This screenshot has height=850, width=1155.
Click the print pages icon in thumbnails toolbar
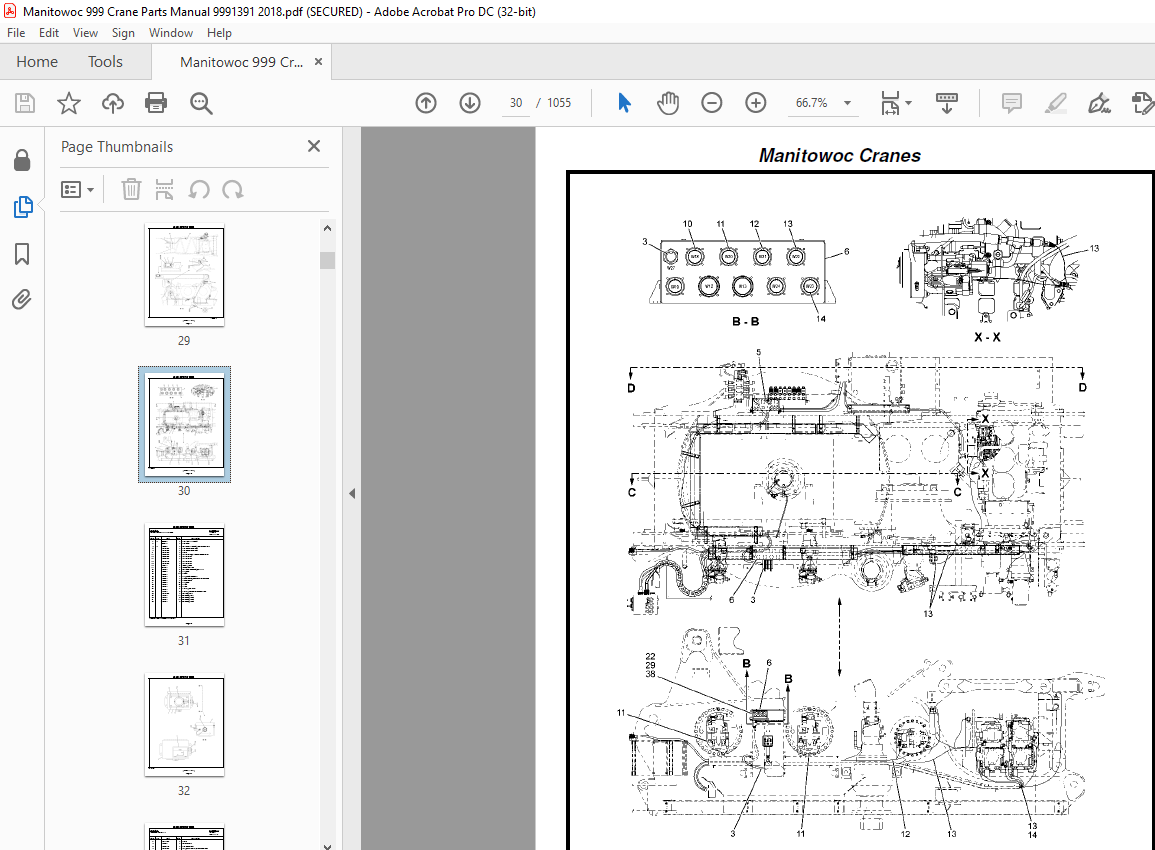pyautogui.click(x=164, y=189)
